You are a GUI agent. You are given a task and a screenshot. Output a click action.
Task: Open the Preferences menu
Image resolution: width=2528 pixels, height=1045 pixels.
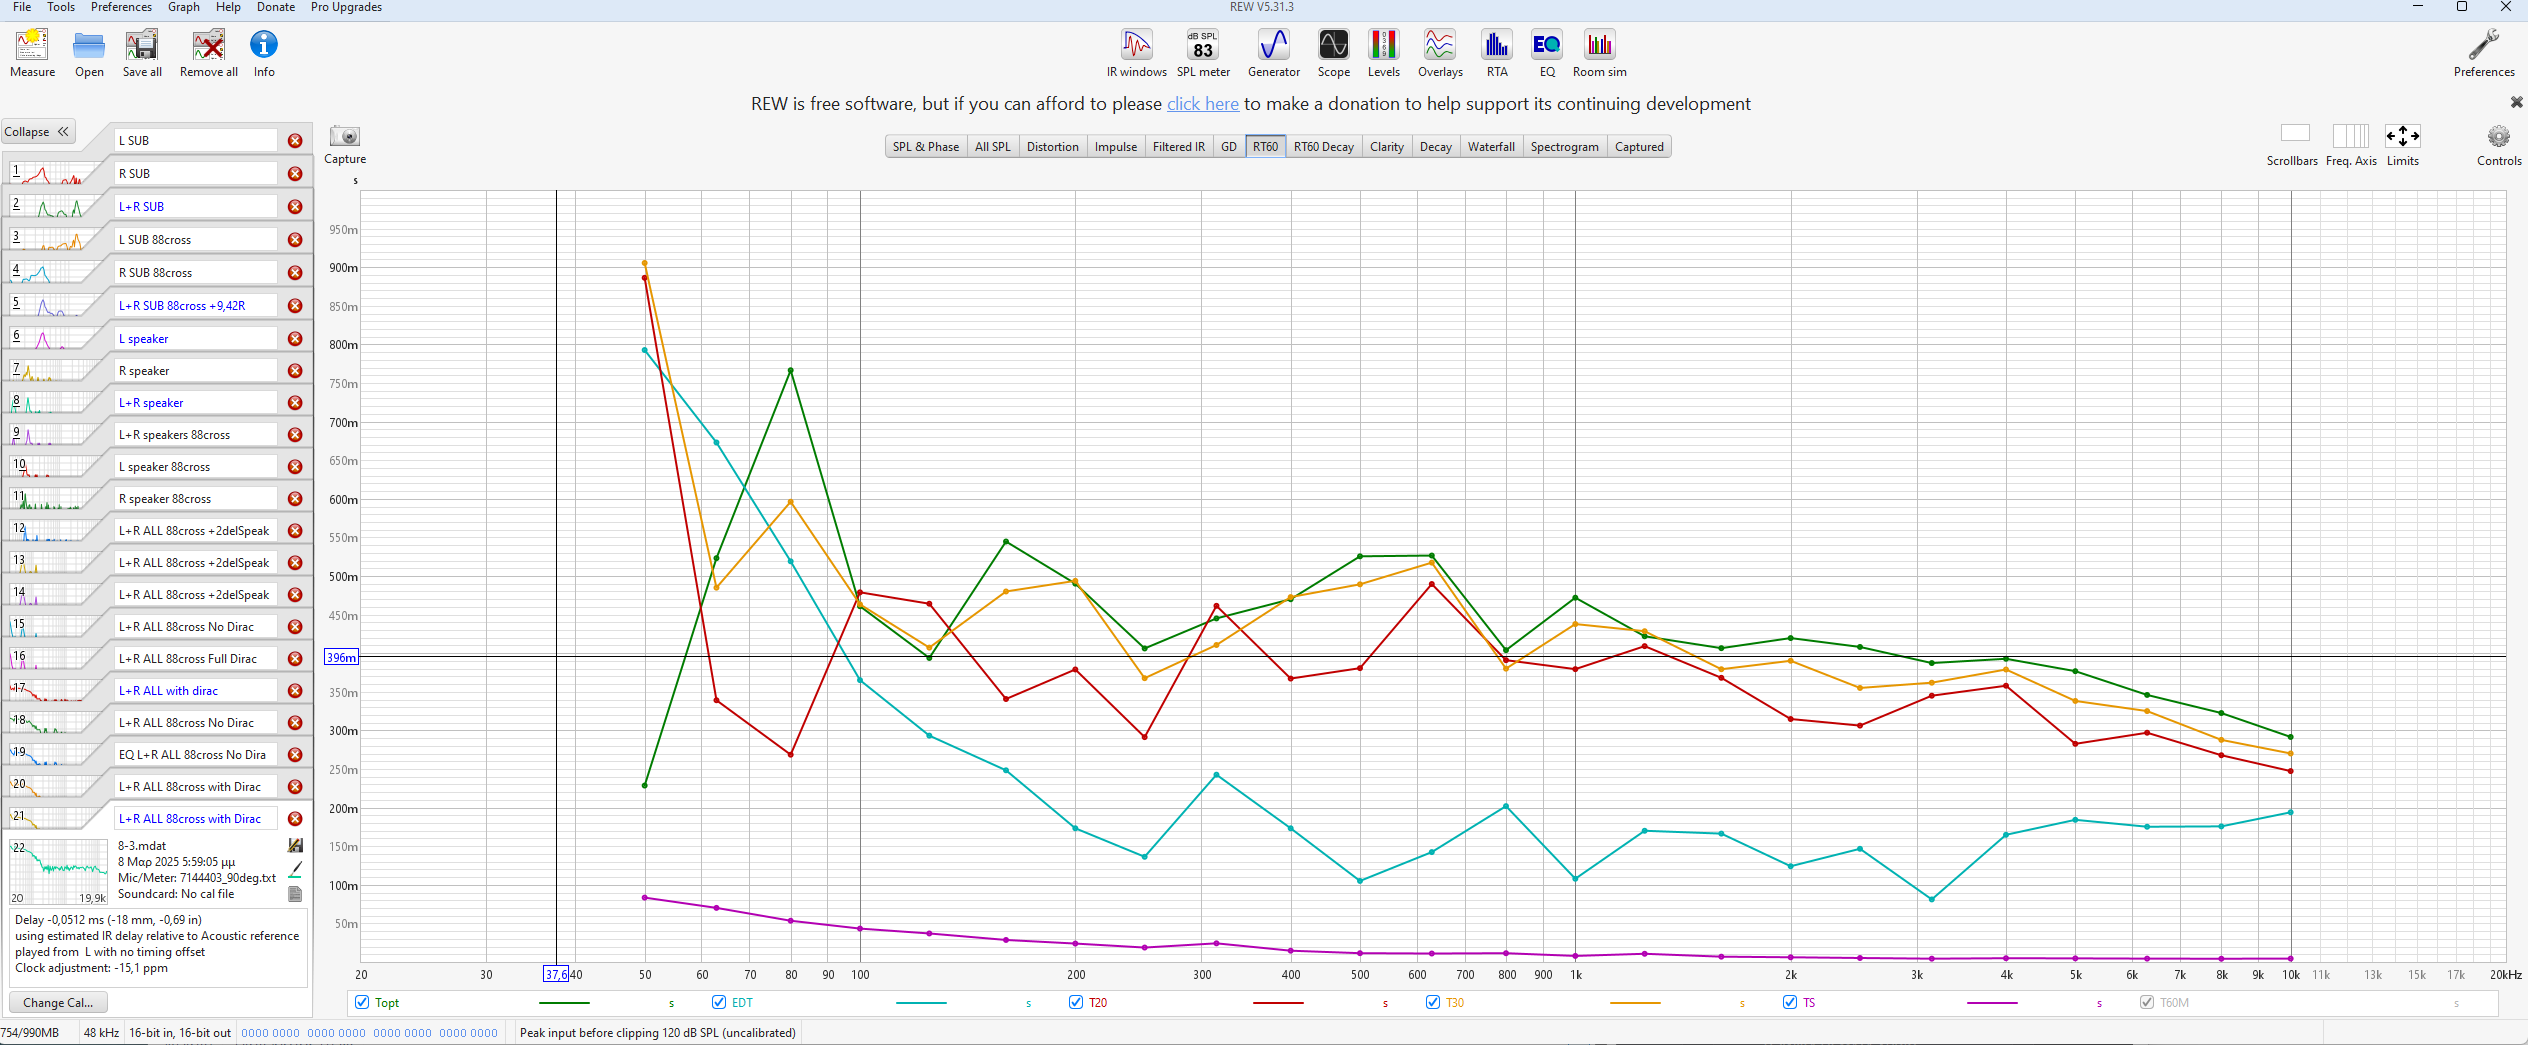(121, 7)
